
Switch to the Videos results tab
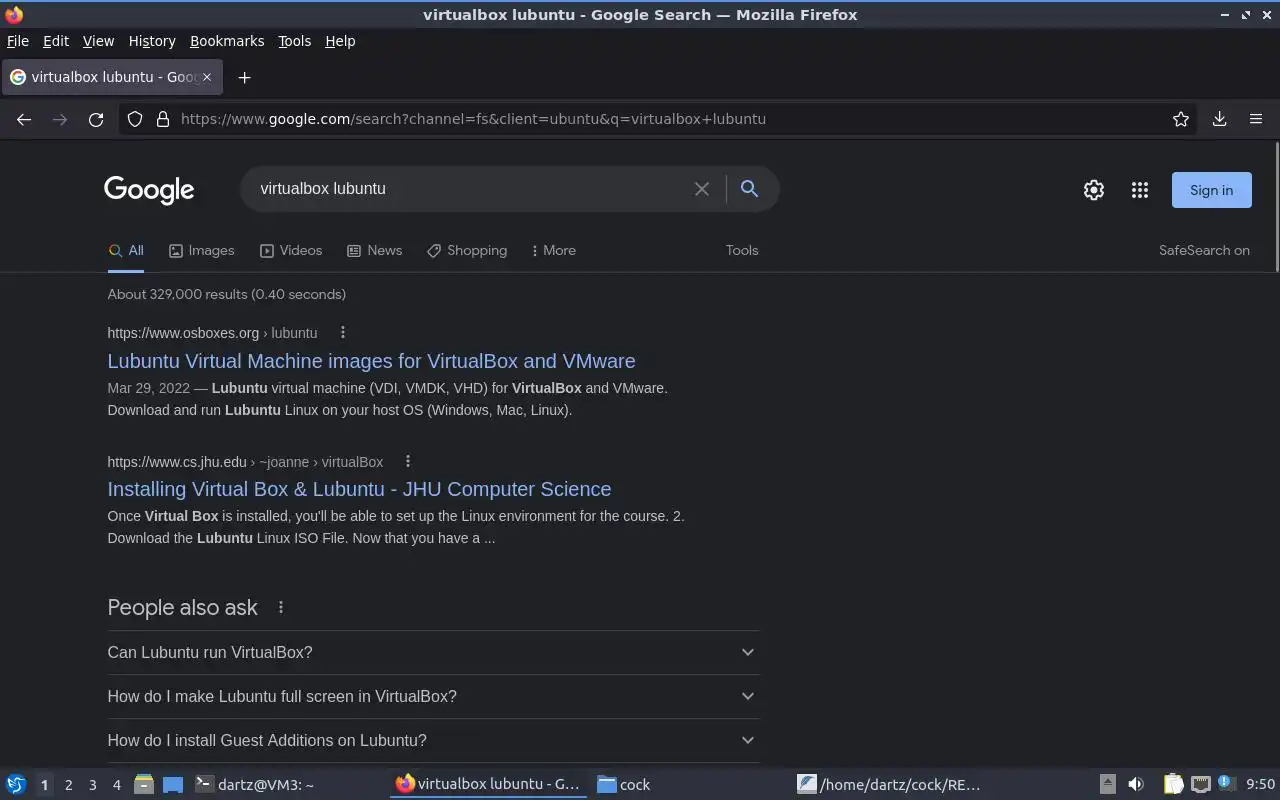coord(291,251)
